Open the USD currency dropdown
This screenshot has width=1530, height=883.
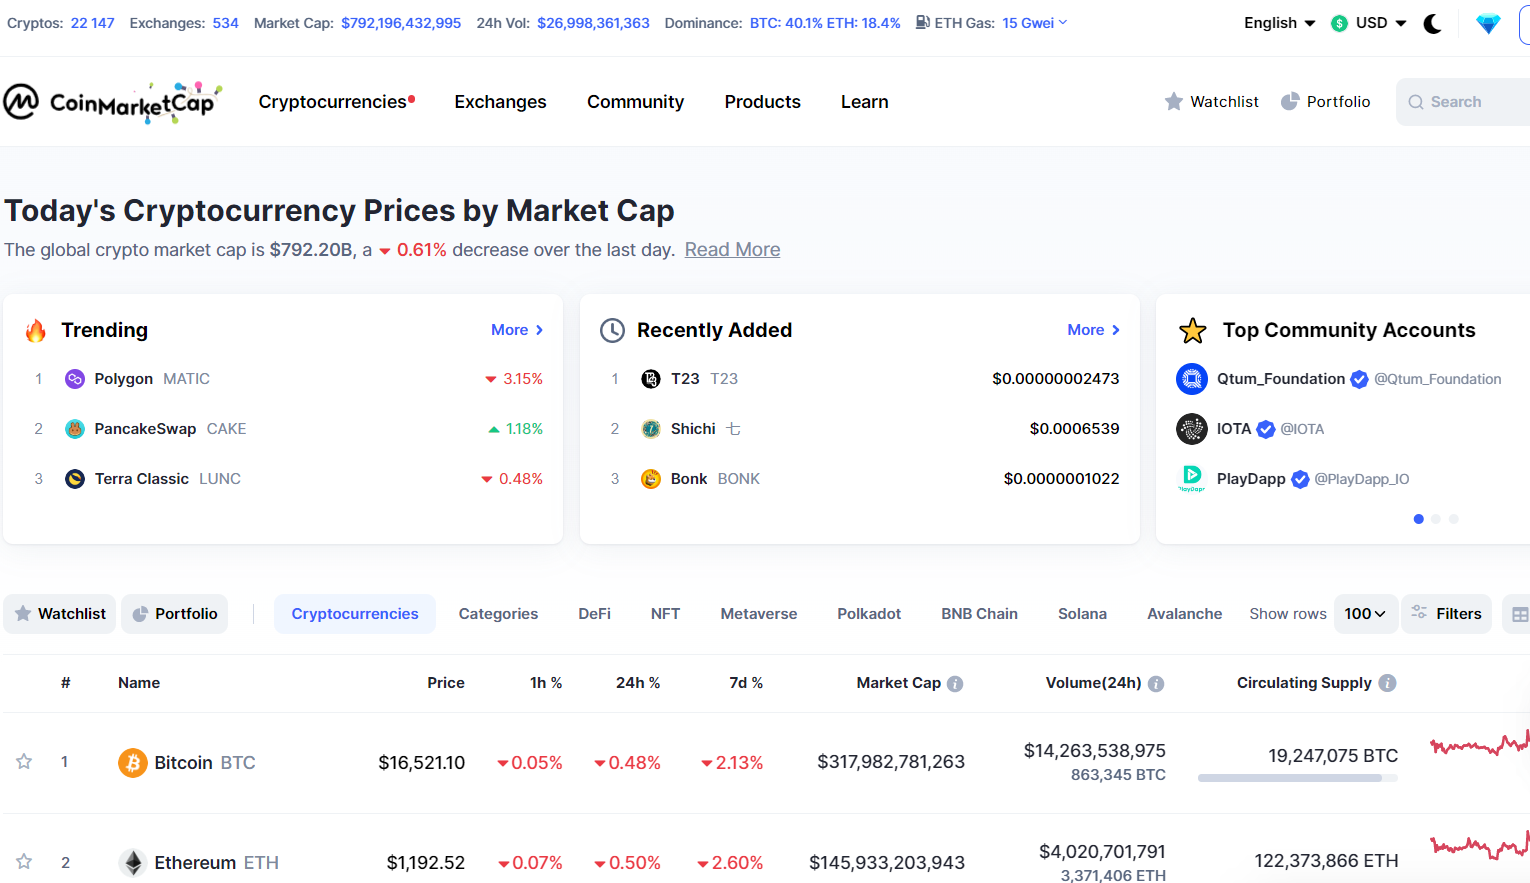1369,23
